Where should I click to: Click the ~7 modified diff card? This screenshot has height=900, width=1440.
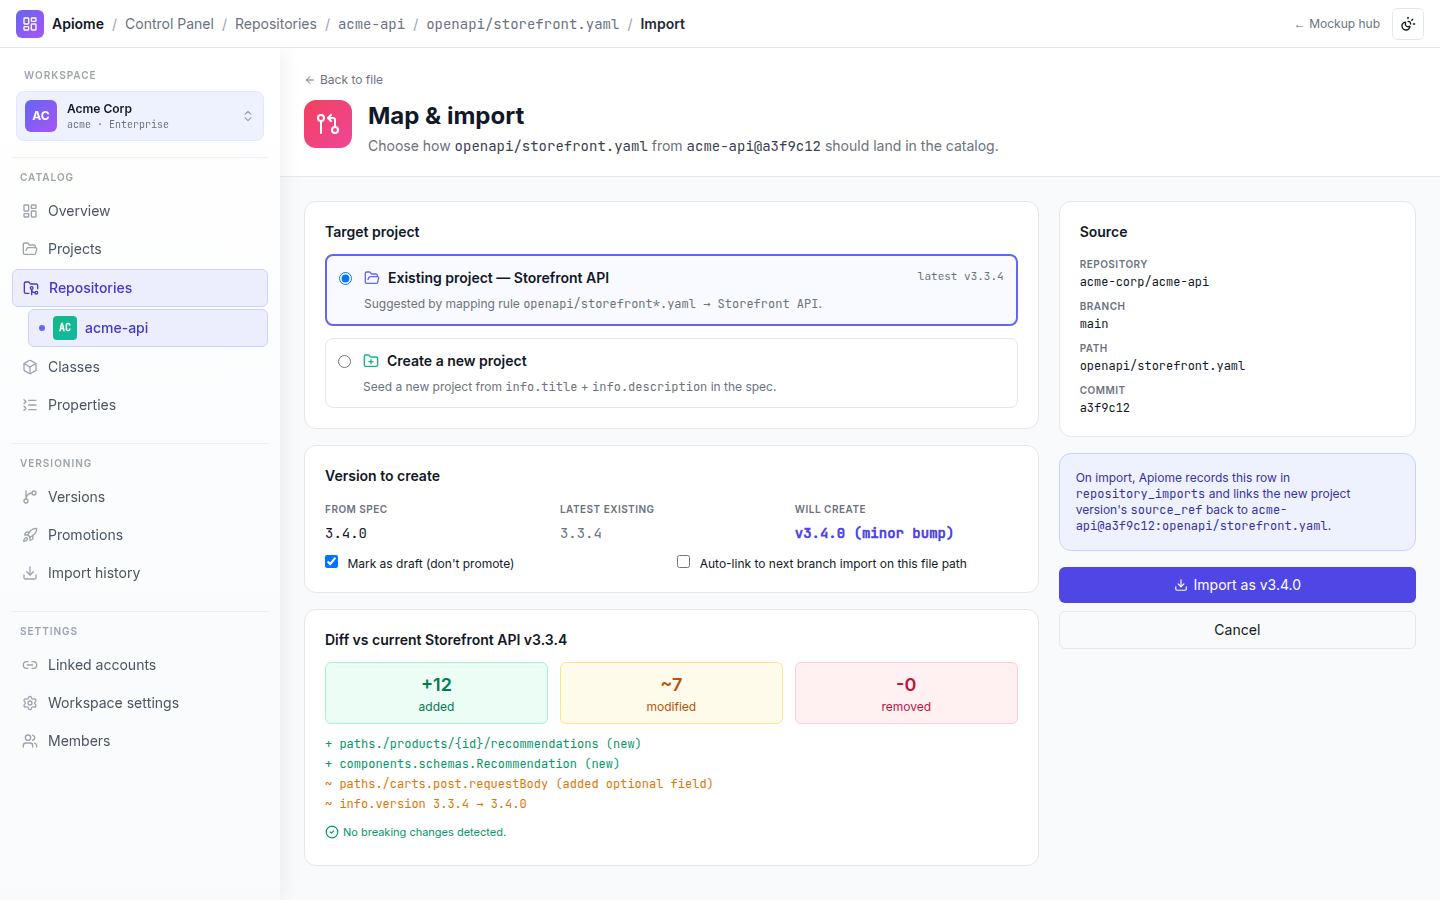671,693
